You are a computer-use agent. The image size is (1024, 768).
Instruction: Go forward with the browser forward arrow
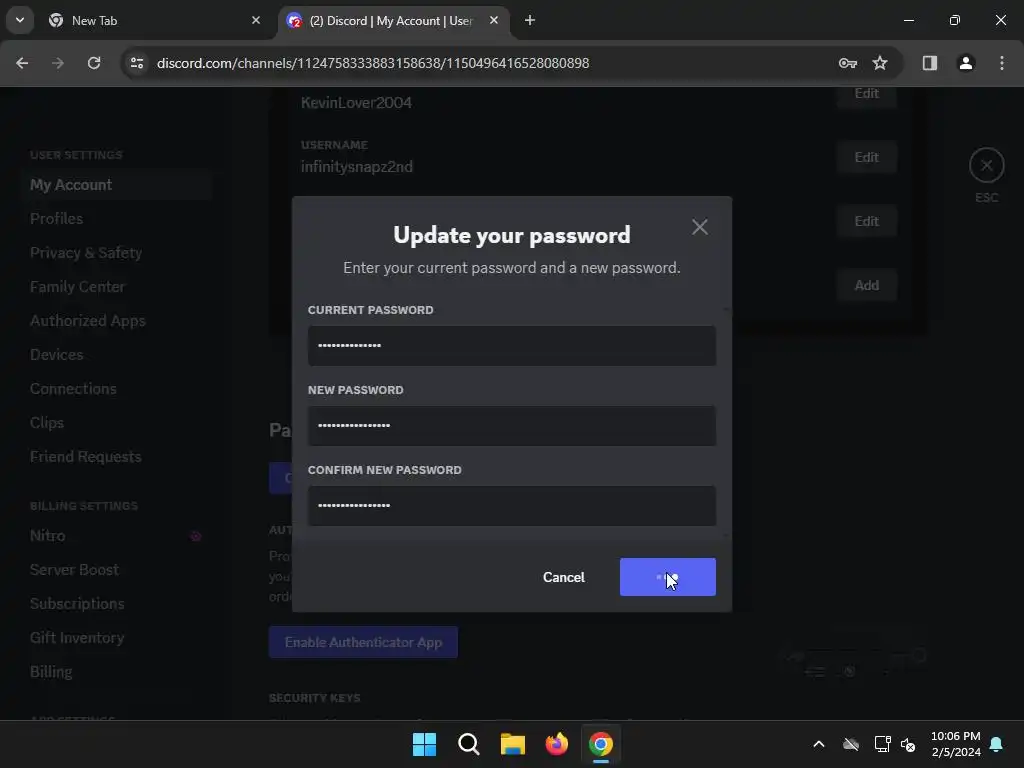click(x=58, y=63)
